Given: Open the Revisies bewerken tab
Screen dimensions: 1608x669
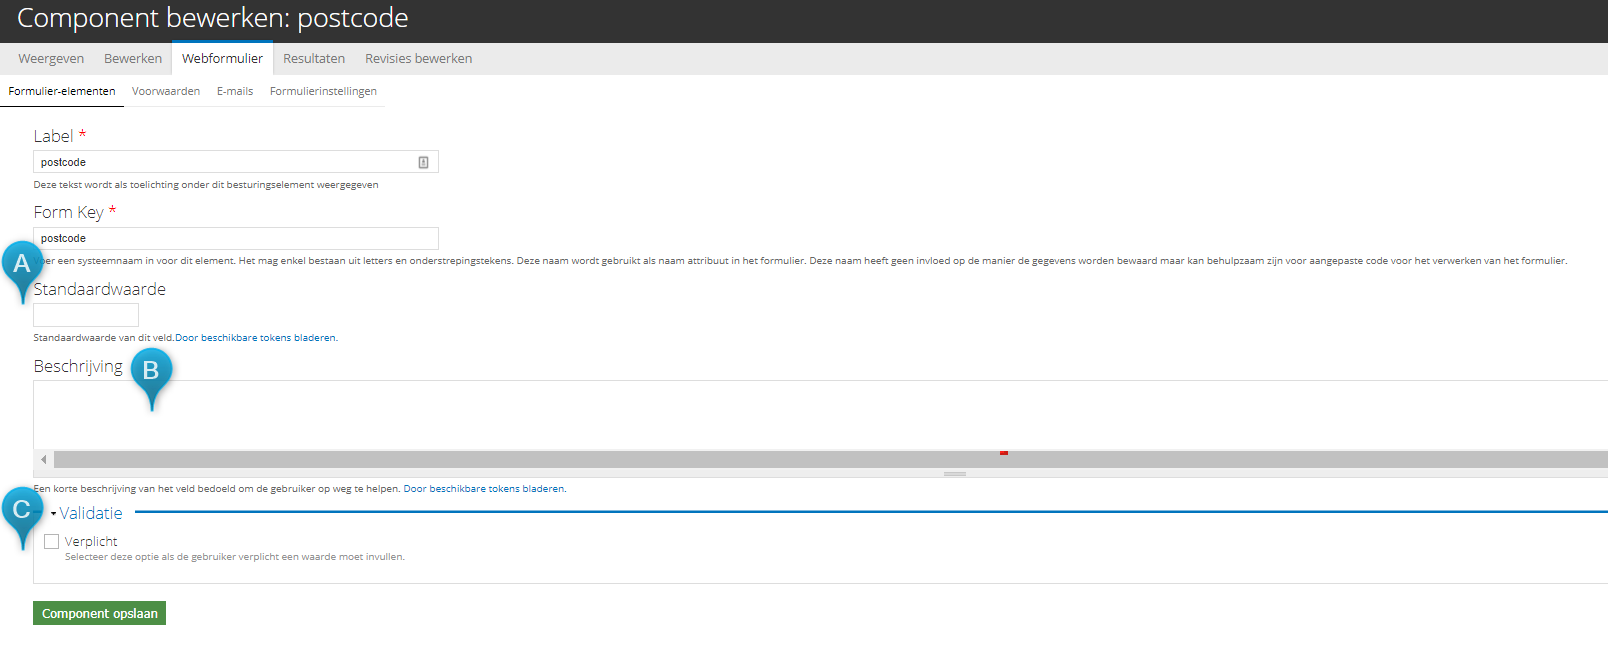Looking at the screenshot, I should tap(418, 59).
